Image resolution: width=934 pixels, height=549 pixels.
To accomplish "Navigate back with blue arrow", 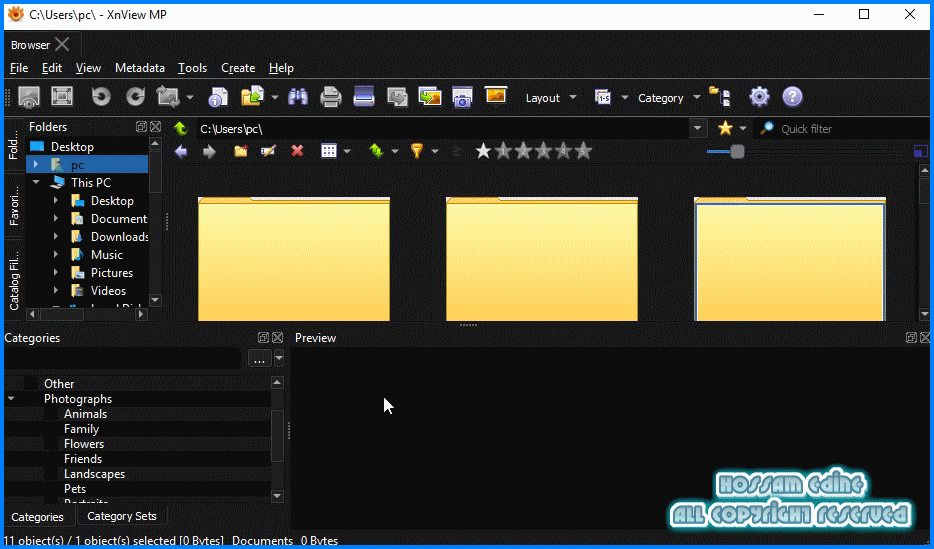I will point(181,151).
